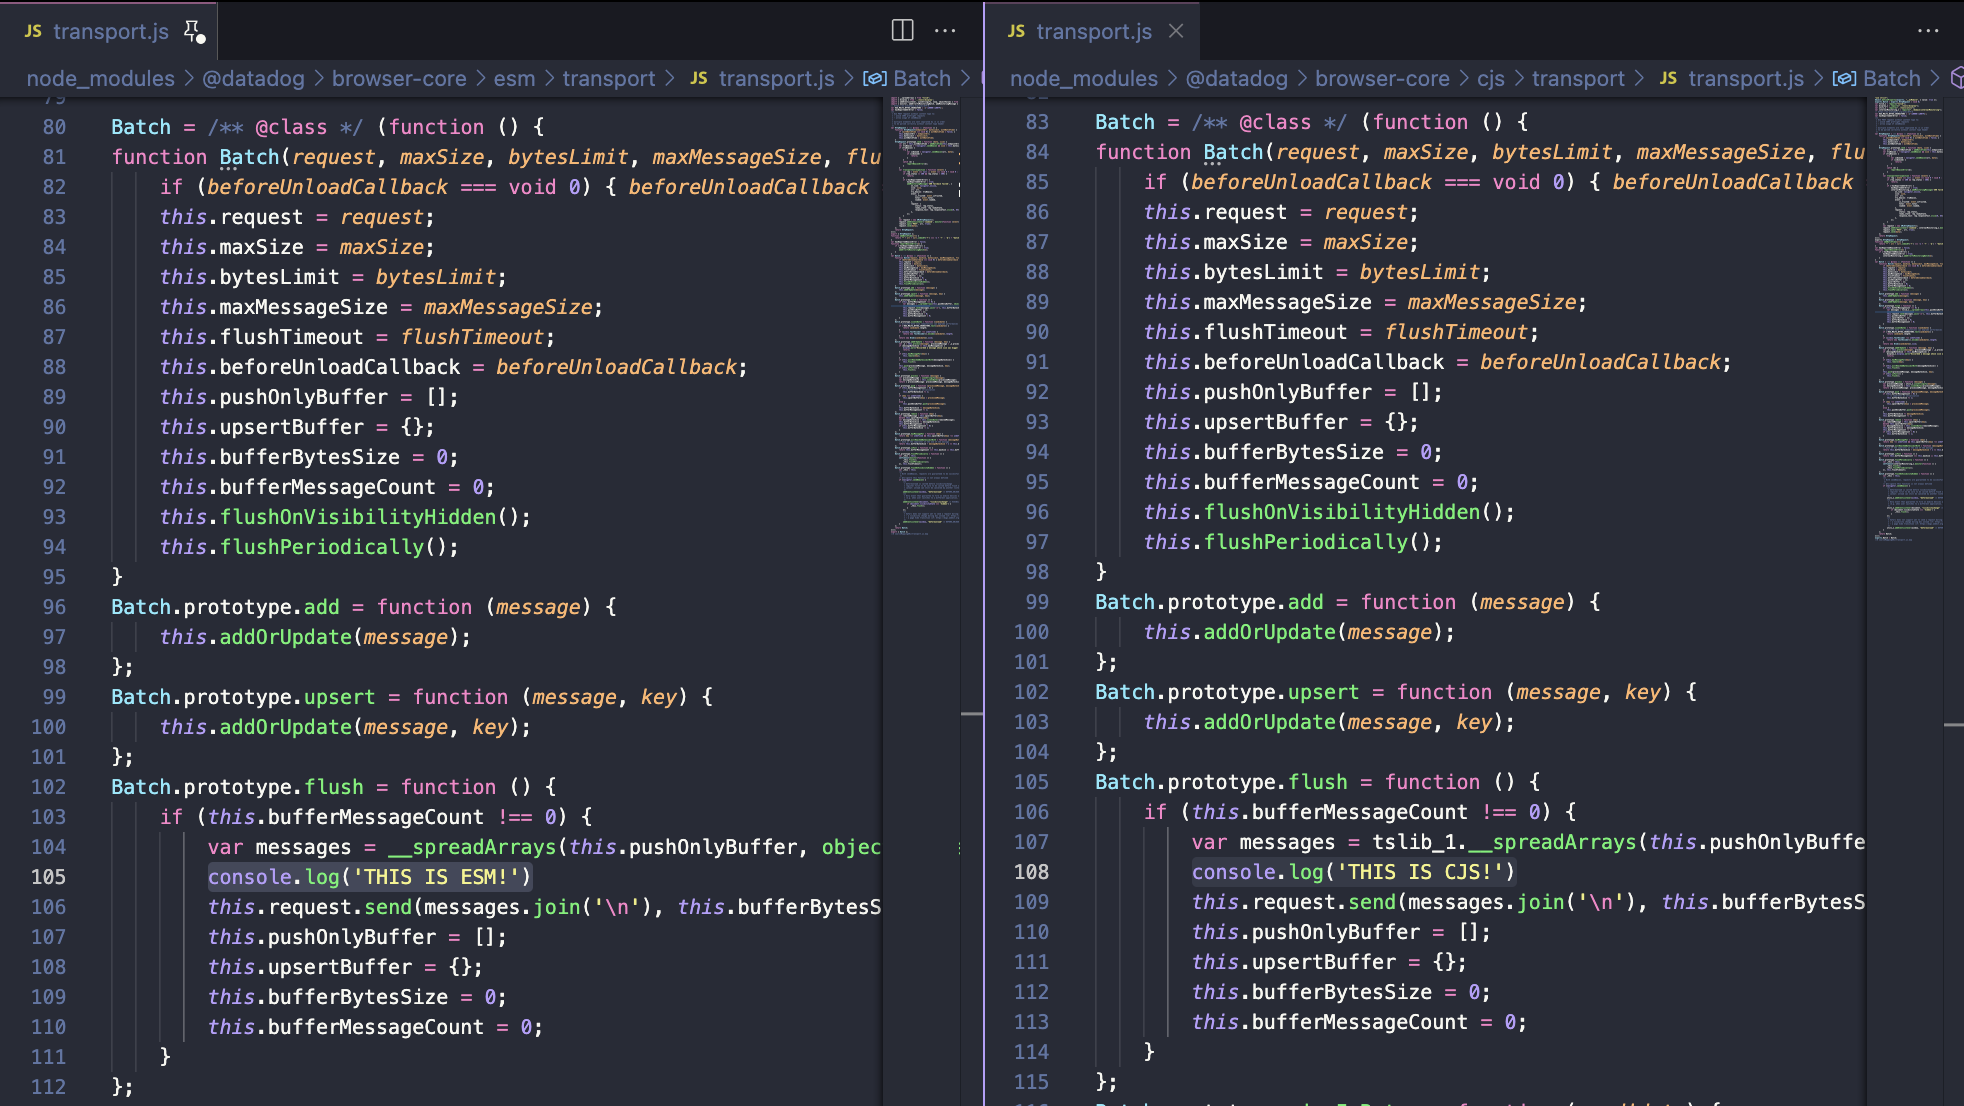Click split editor icon in left pane
Viewport: 1964px width, 1106px height.
click(x=902, y=30)
